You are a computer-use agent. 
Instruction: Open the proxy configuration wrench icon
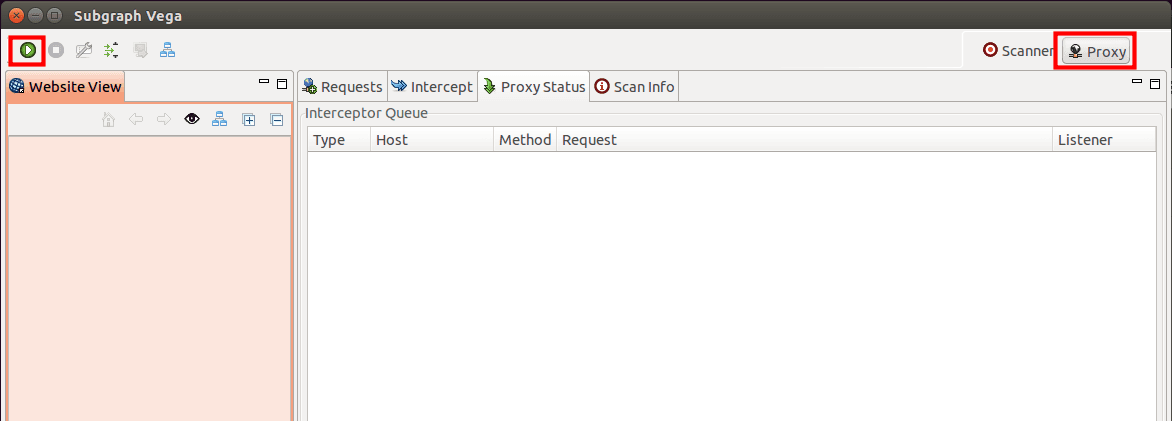point(84,51)
